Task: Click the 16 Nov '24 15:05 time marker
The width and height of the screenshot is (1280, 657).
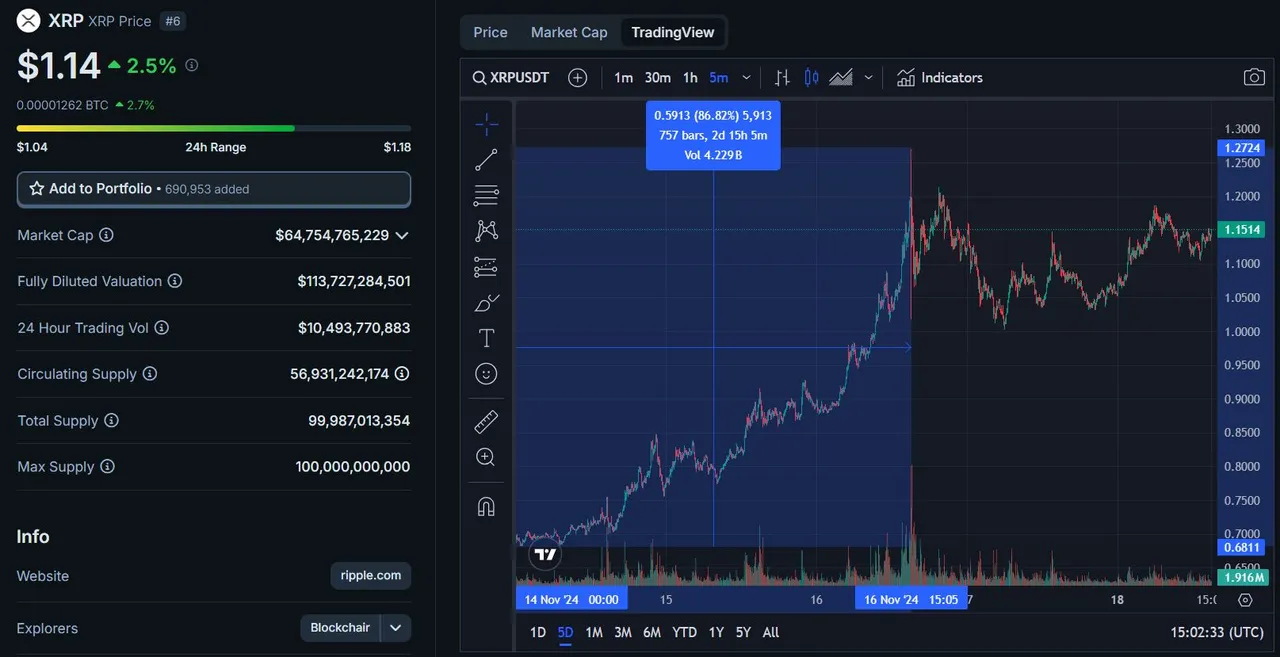Action: 911,600
